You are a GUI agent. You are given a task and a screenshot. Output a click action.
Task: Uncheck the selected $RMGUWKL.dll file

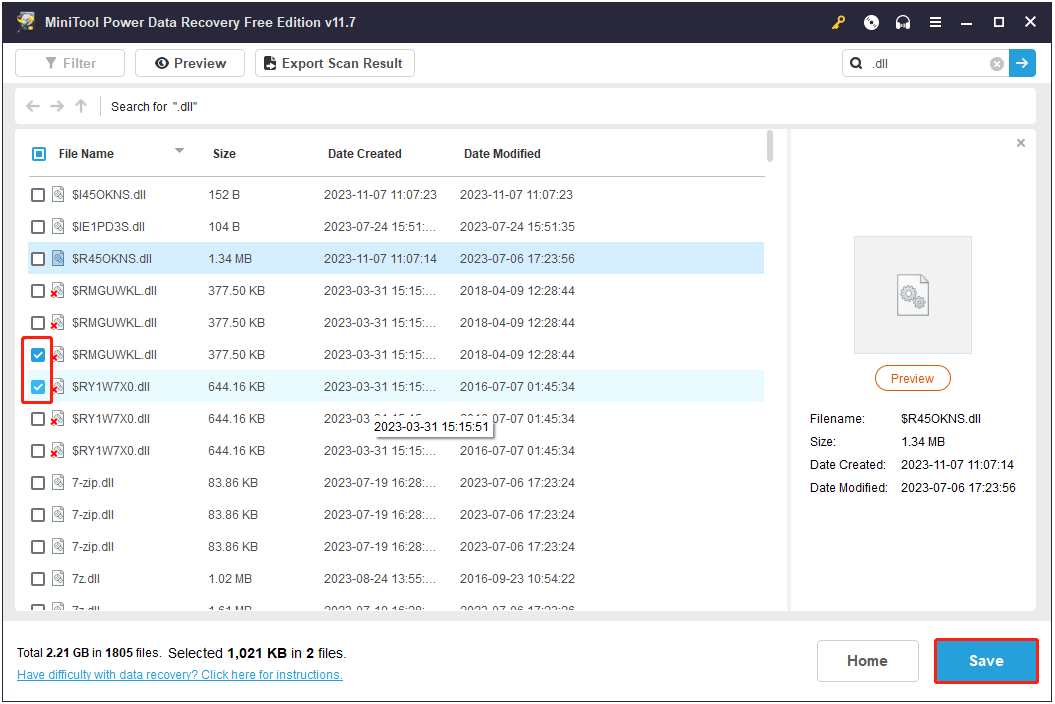pyautogui.click(x=37, y=354)
